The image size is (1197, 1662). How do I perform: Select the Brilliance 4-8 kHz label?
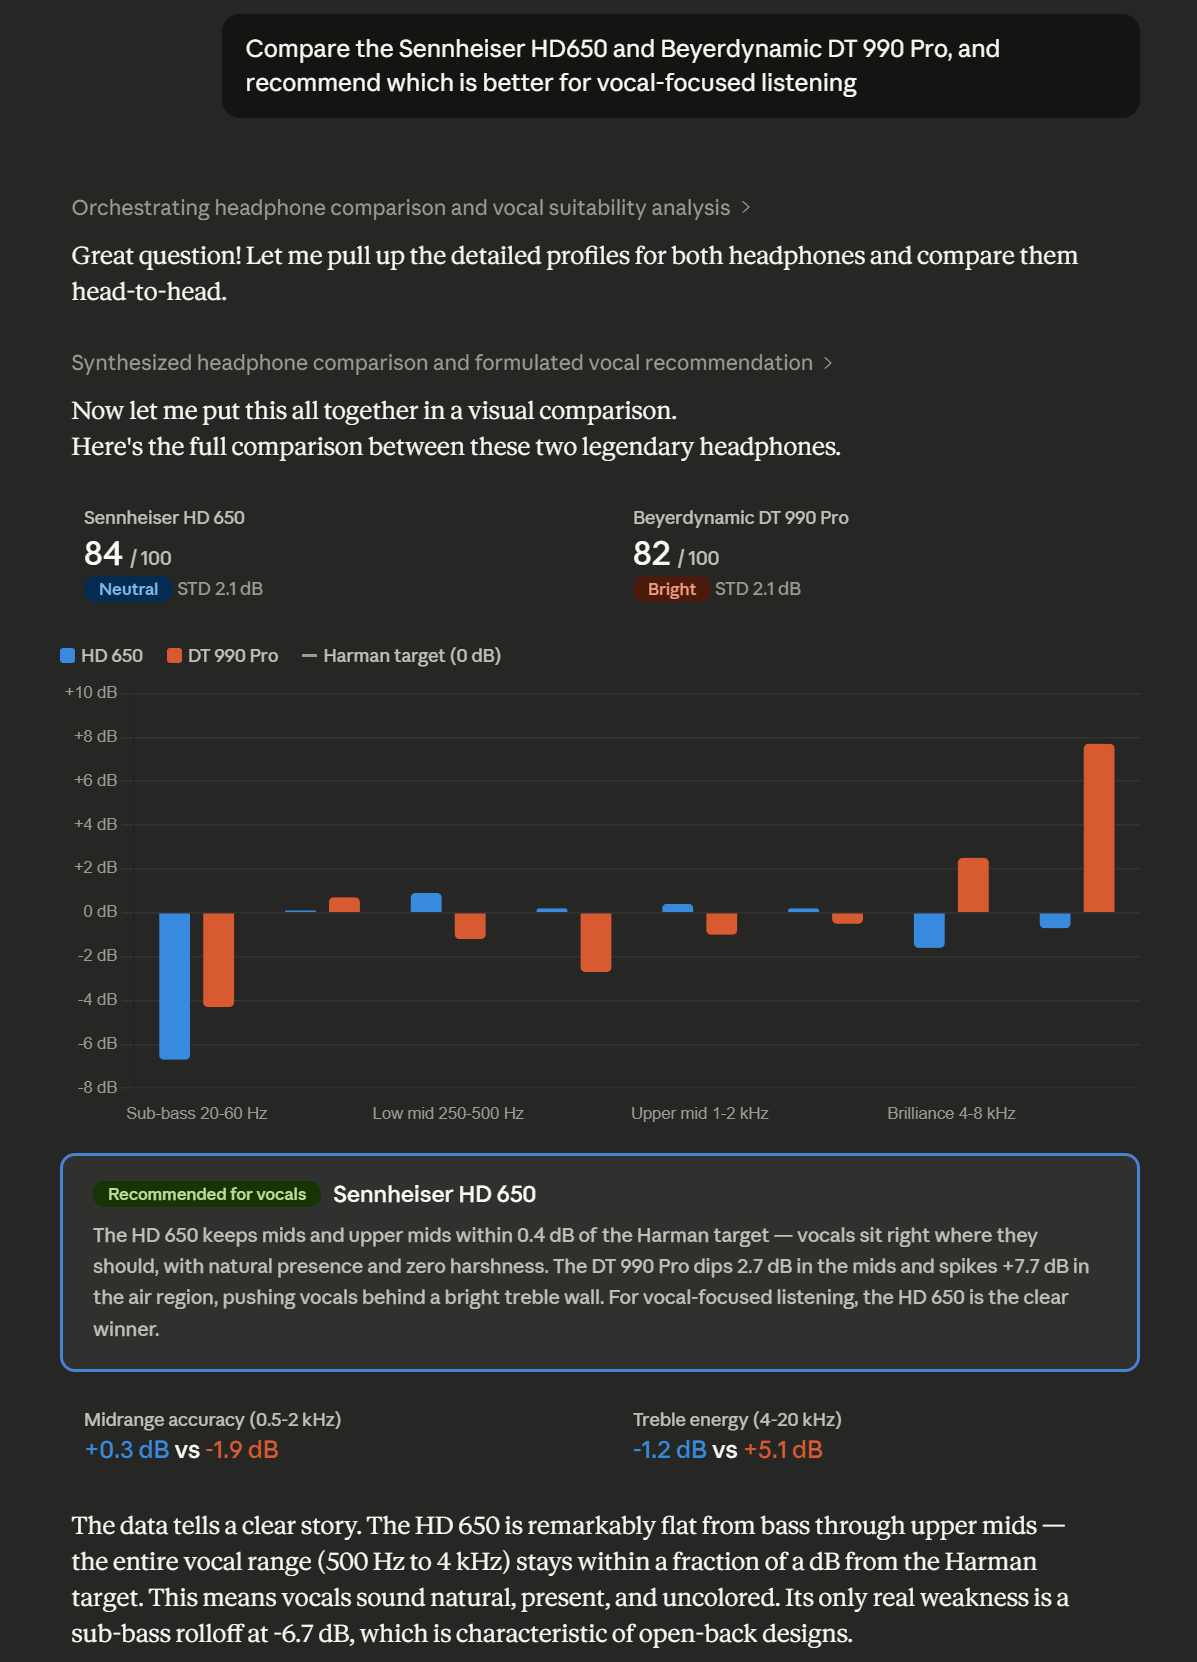tap(950, 1112)
